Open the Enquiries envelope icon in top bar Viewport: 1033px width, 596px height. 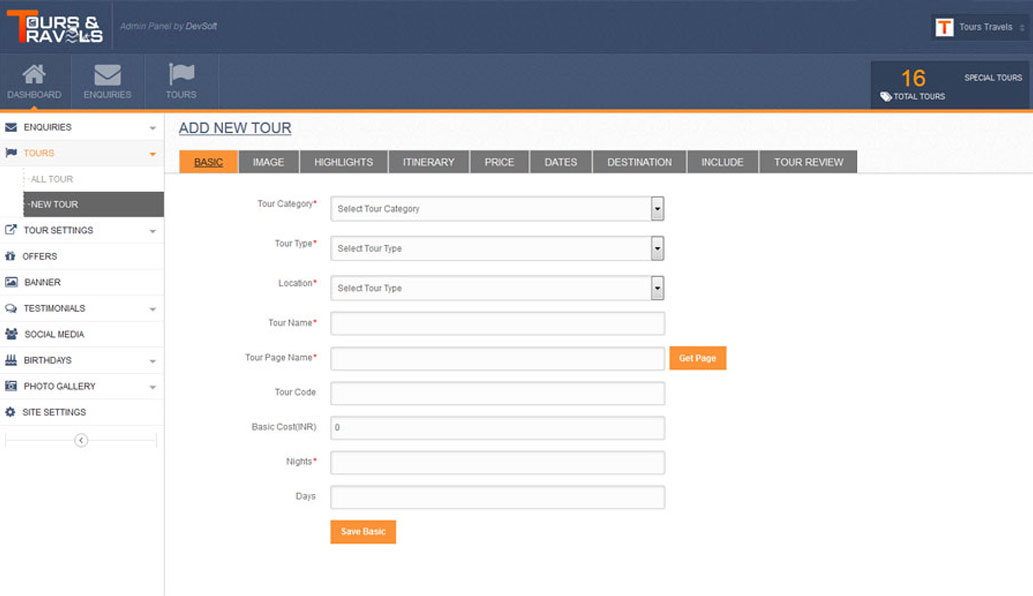(x=107, y=75)
